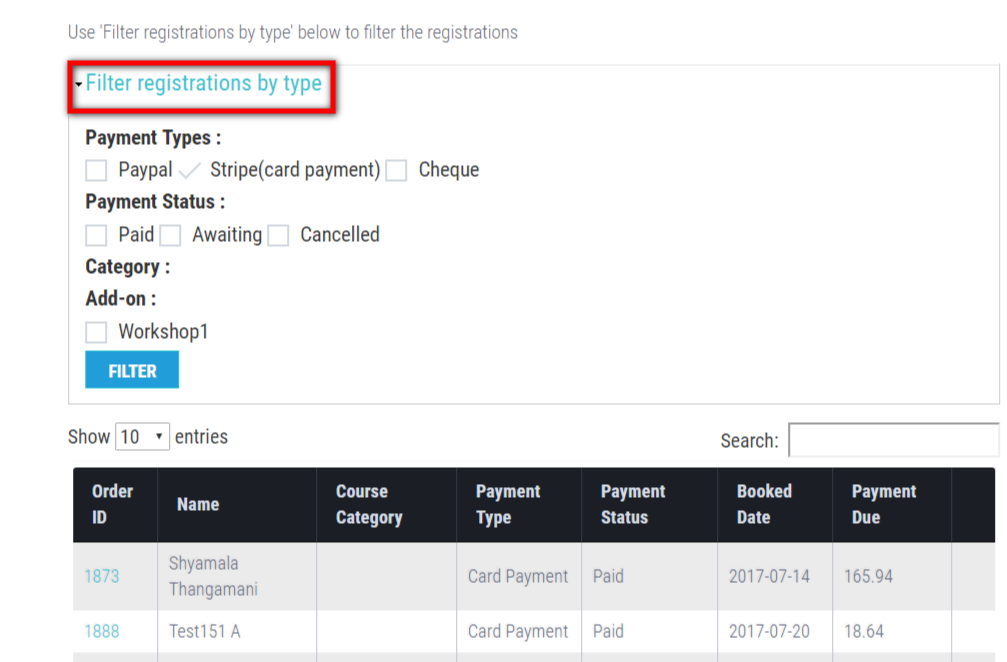Sort by Payment Type column header
This screenshot has width=1007, height=662.
519,505
